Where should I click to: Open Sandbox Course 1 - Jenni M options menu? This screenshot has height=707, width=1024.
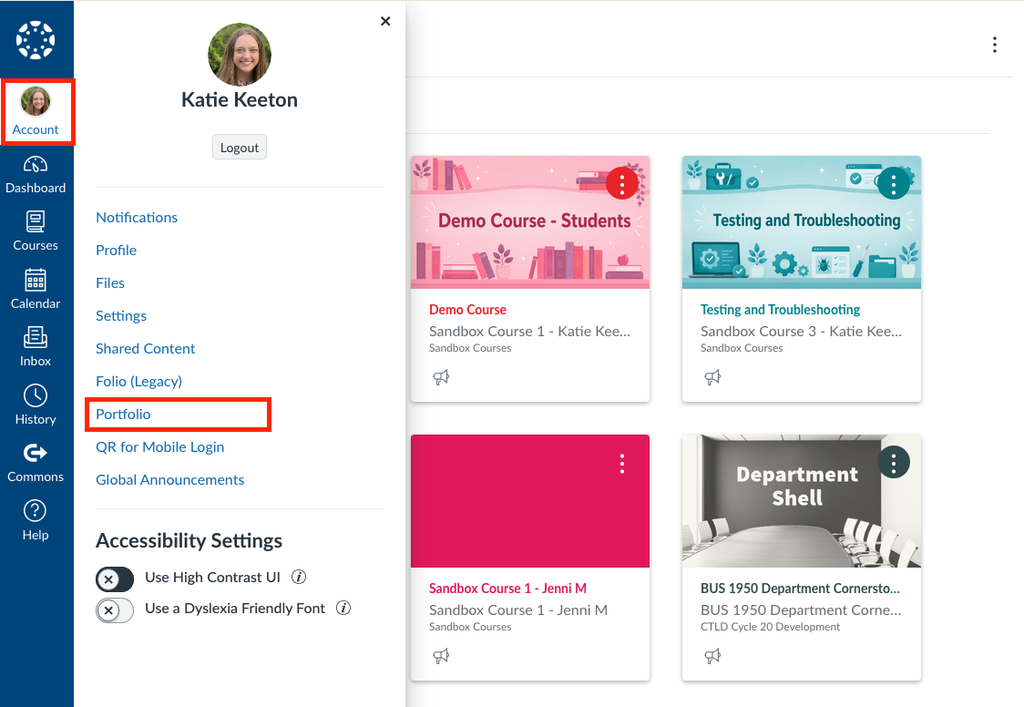coord(622,463)
